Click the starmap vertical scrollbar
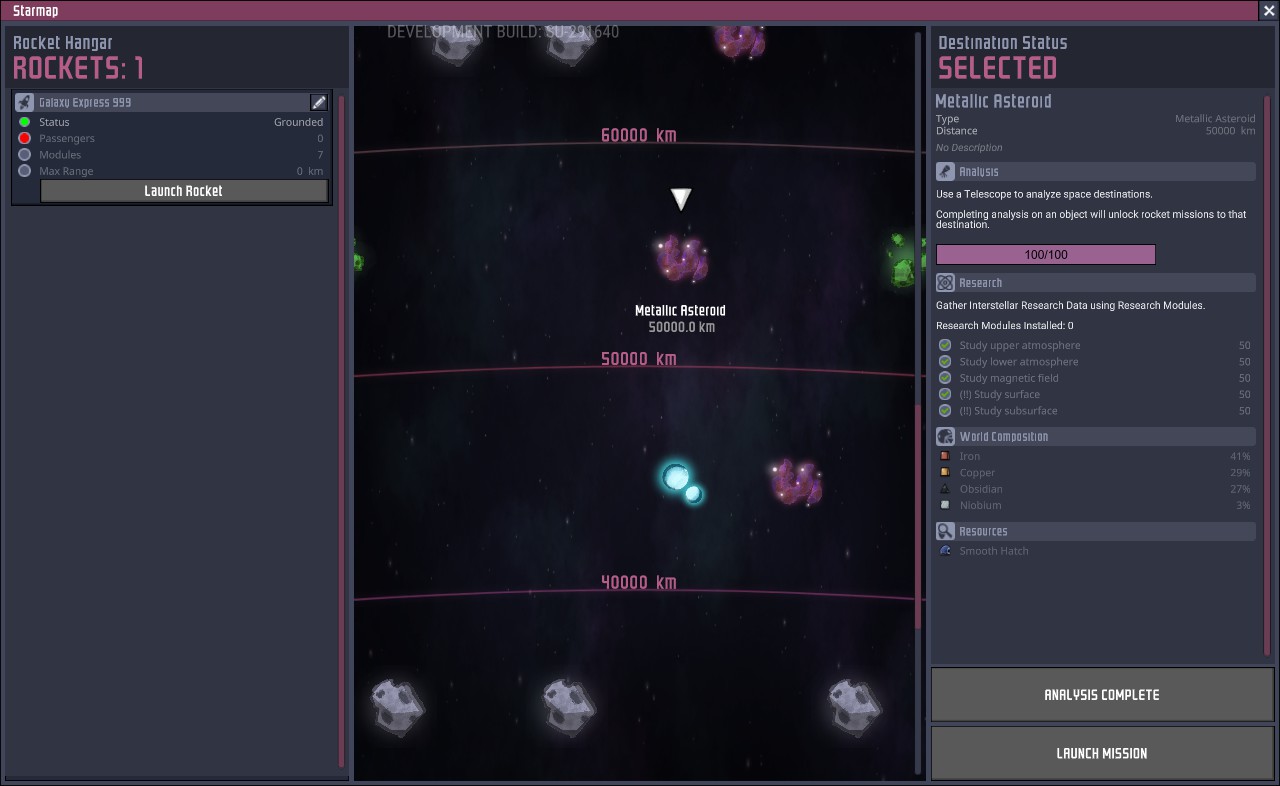Screen dimensions: 1280x786 (918, 515)
